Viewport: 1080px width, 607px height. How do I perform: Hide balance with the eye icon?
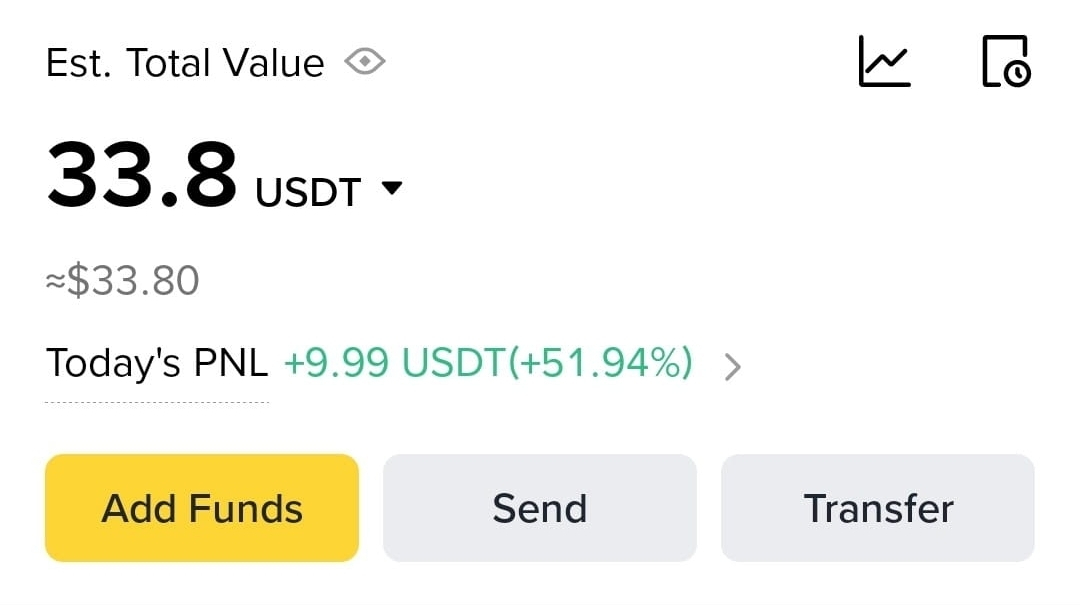coord(365,62)
